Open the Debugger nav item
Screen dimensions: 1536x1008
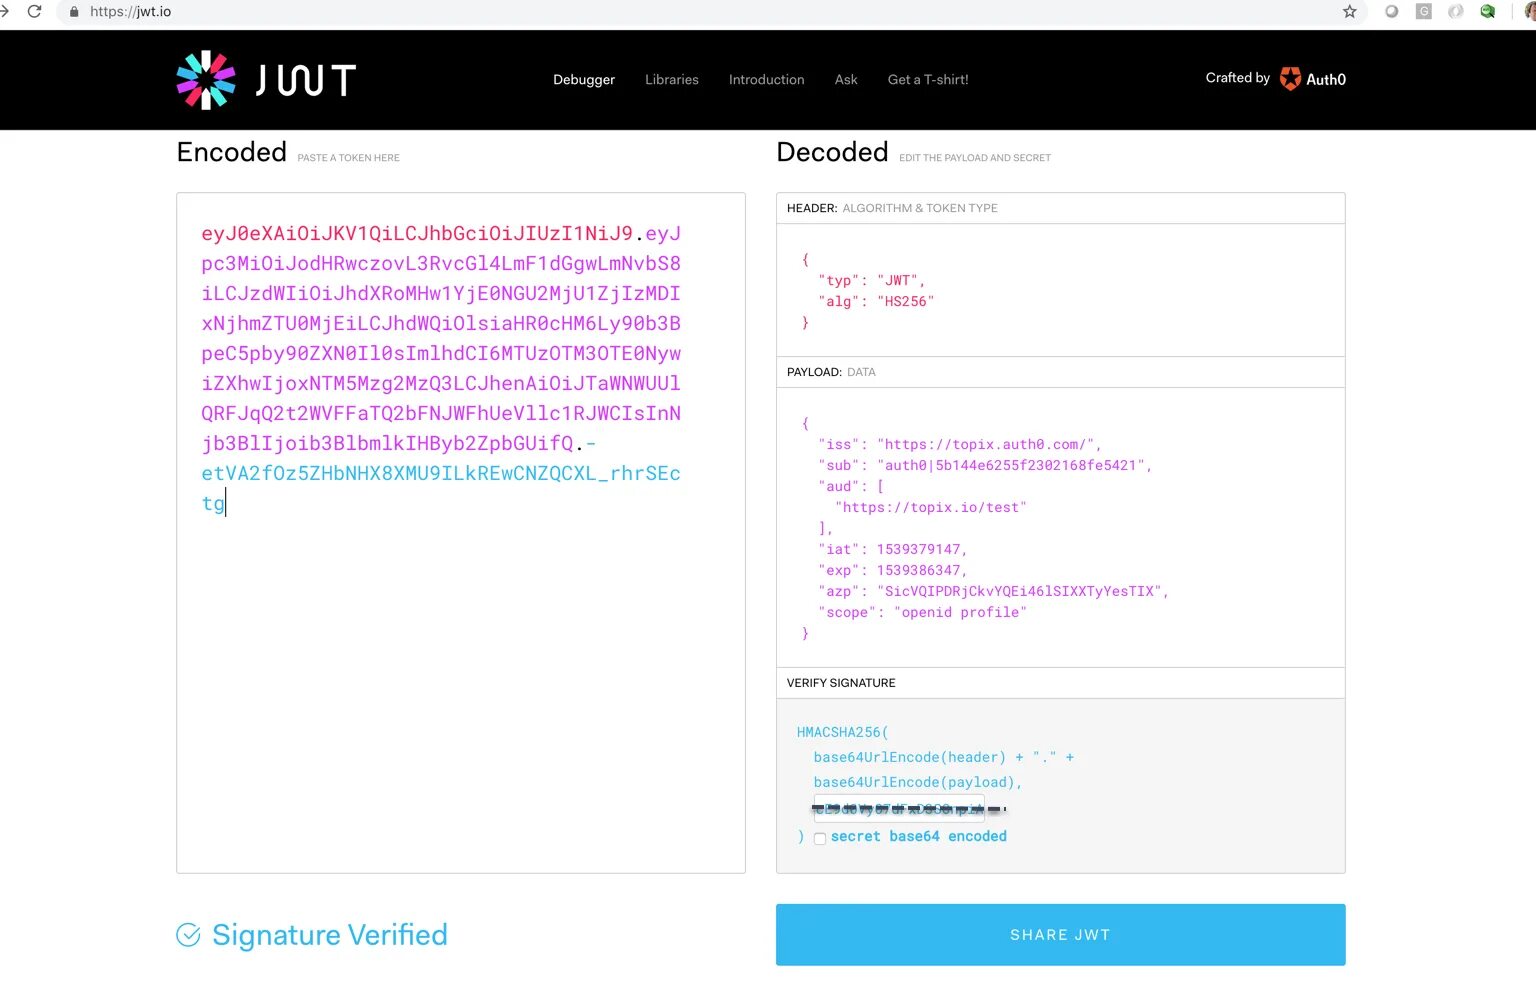coord(584,80)
